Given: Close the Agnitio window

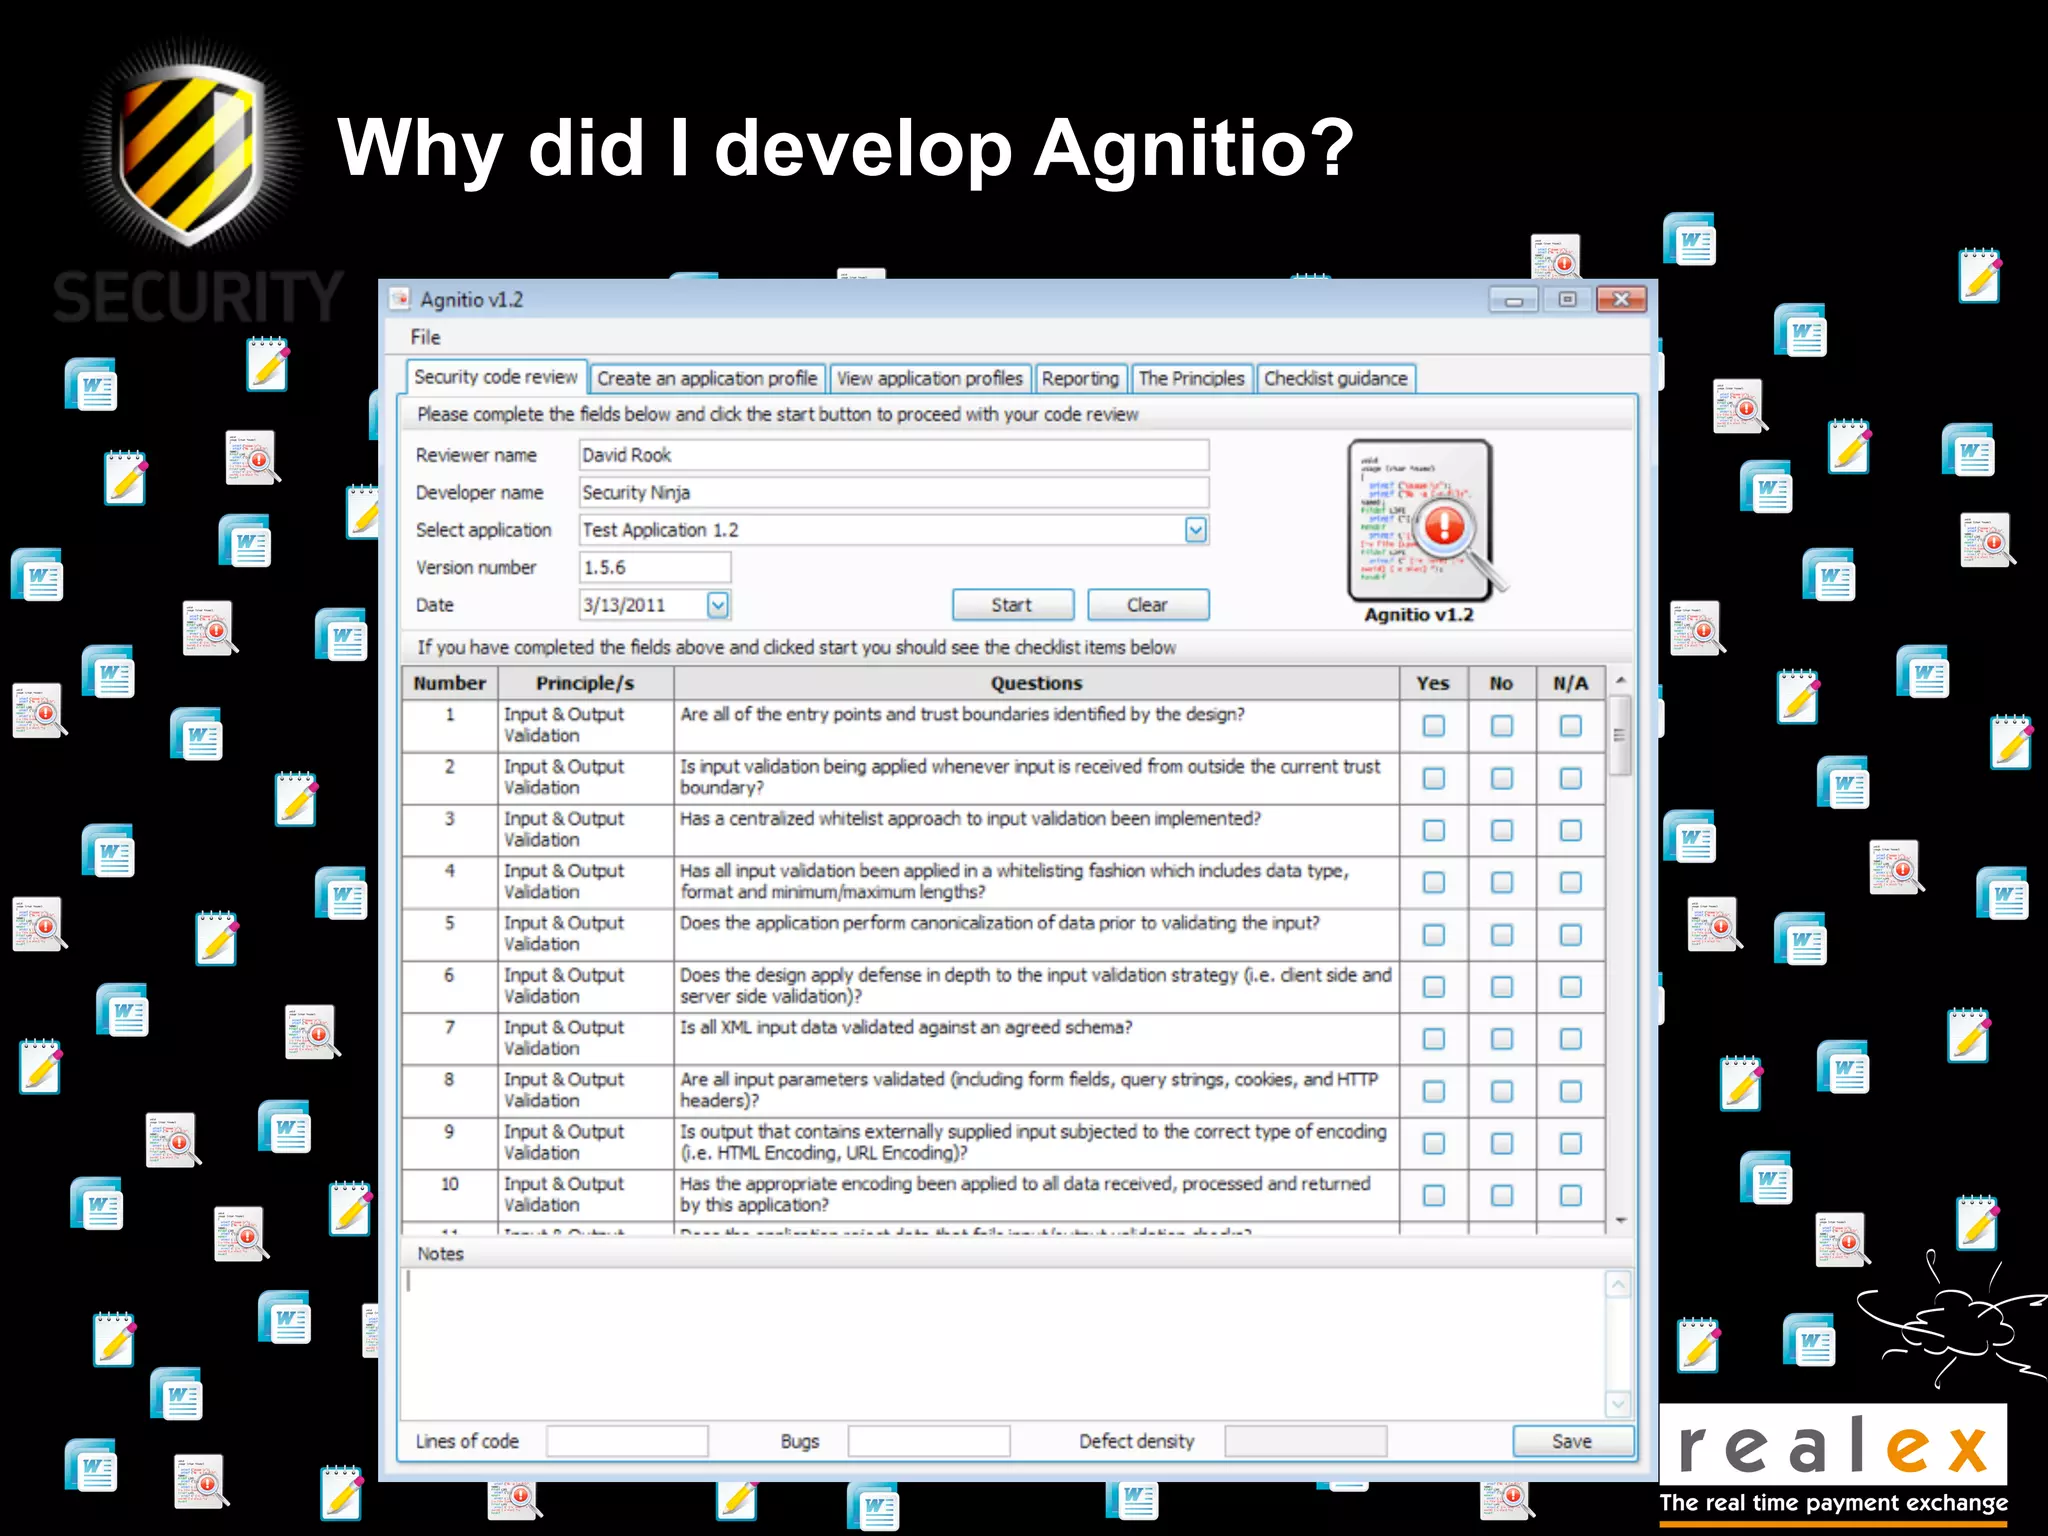Looking at the screenshot, I should pos(1621,299).
